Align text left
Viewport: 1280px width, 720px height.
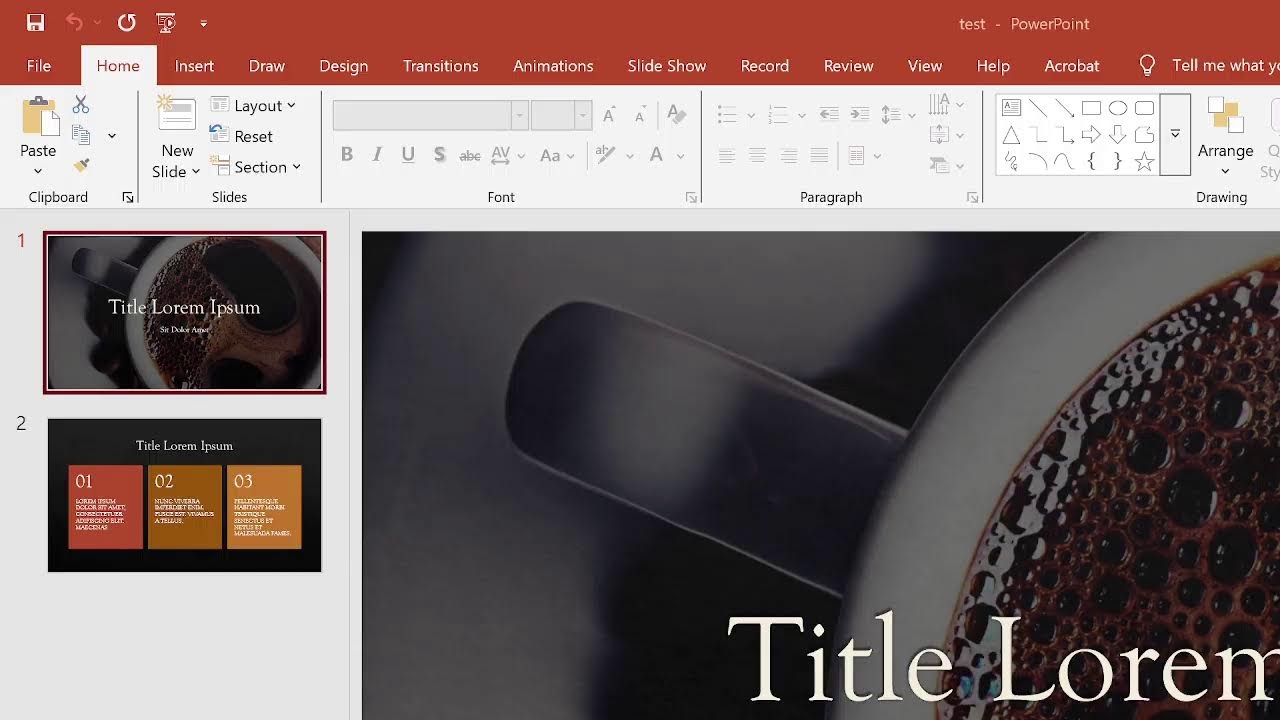pyautogui.click(x=727, y=155)
